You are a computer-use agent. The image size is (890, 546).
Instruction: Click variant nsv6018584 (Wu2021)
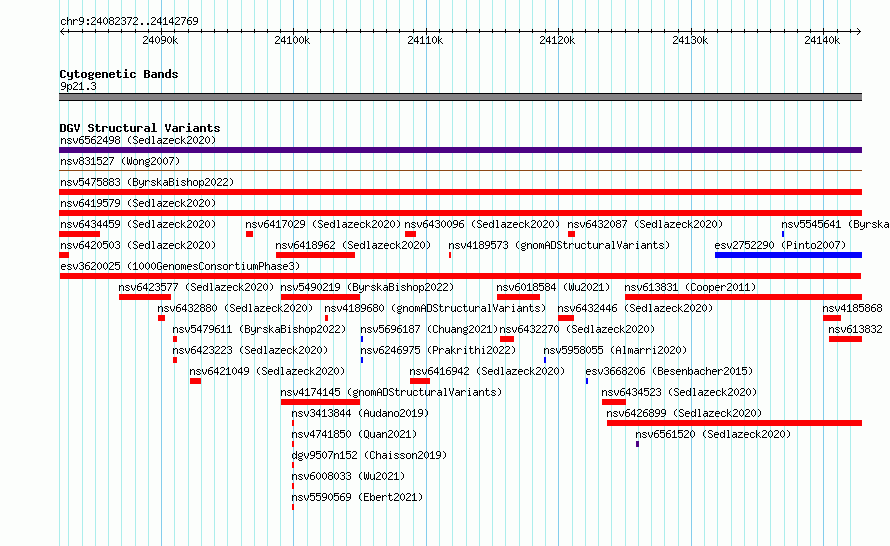(553, 287)
